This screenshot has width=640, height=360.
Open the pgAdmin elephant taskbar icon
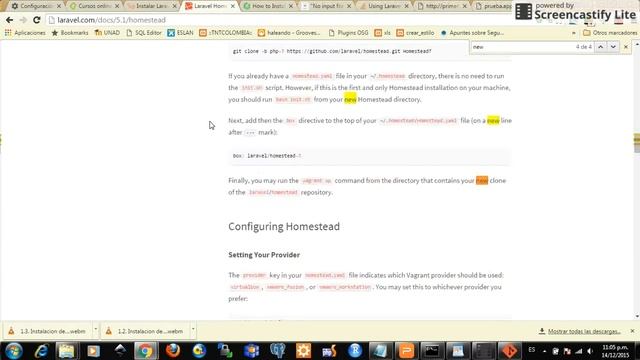point(278,351)
